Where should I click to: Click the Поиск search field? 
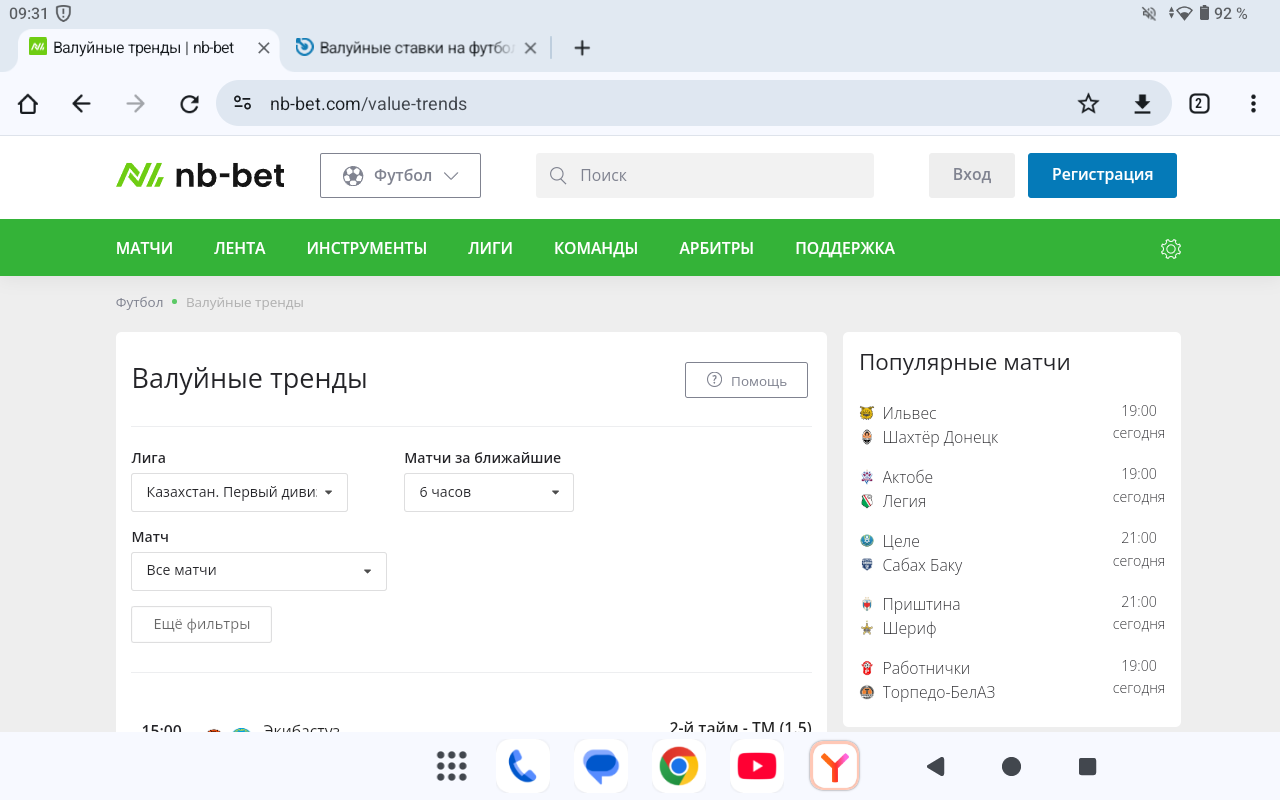point(705,175)
